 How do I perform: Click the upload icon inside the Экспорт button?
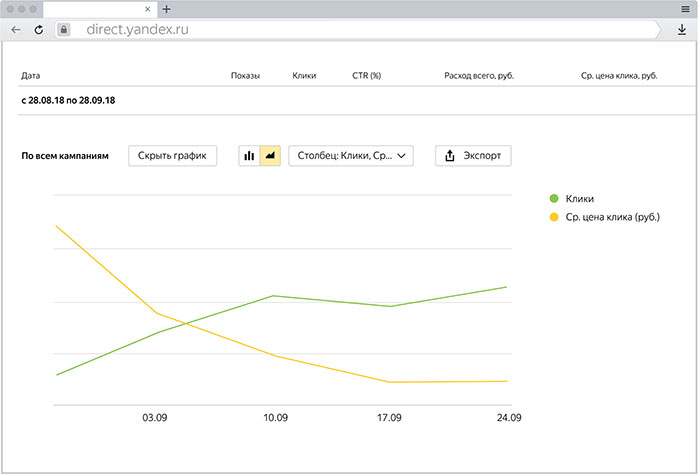pos(450,156)
